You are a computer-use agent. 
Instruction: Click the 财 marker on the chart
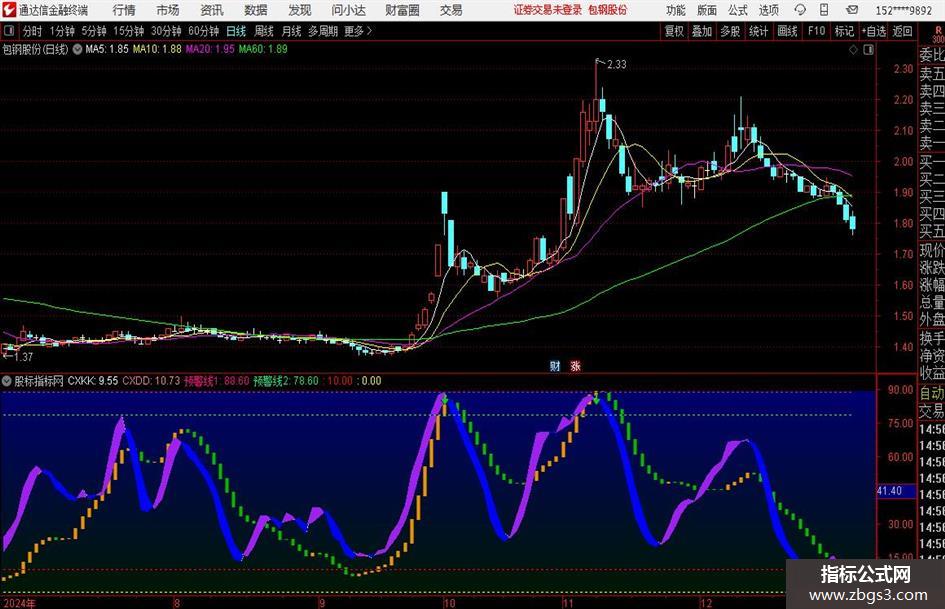555,365
